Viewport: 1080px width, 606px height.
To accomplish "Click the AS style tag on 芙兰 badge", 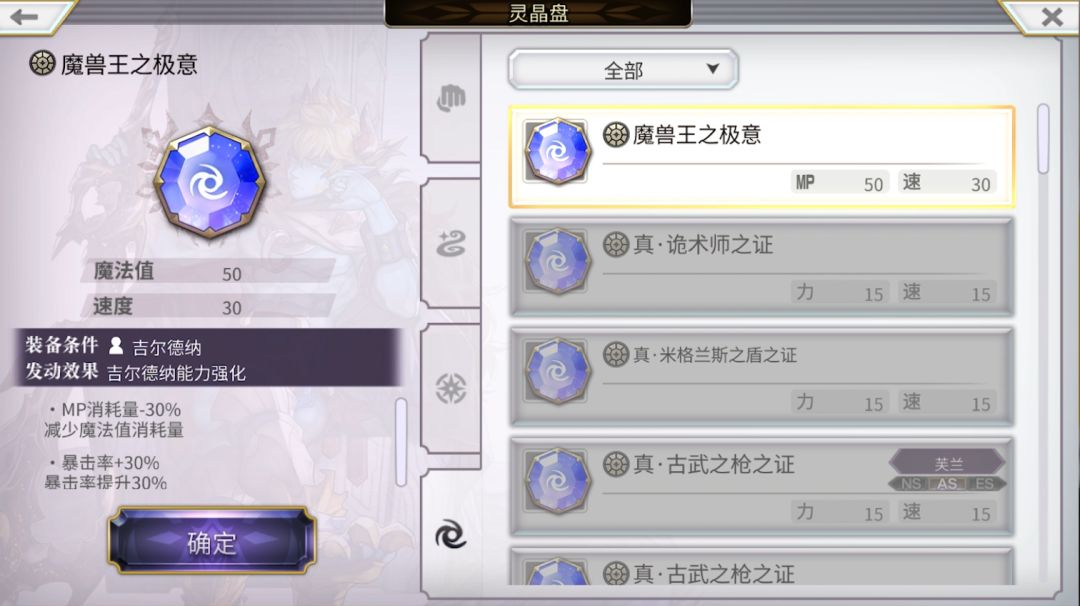I will pos(947,483).
